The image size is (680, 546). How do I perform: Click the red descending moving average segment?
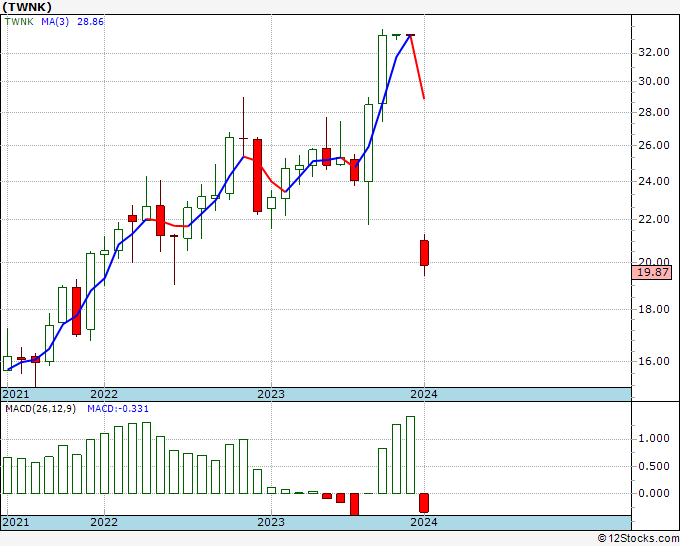418,67
